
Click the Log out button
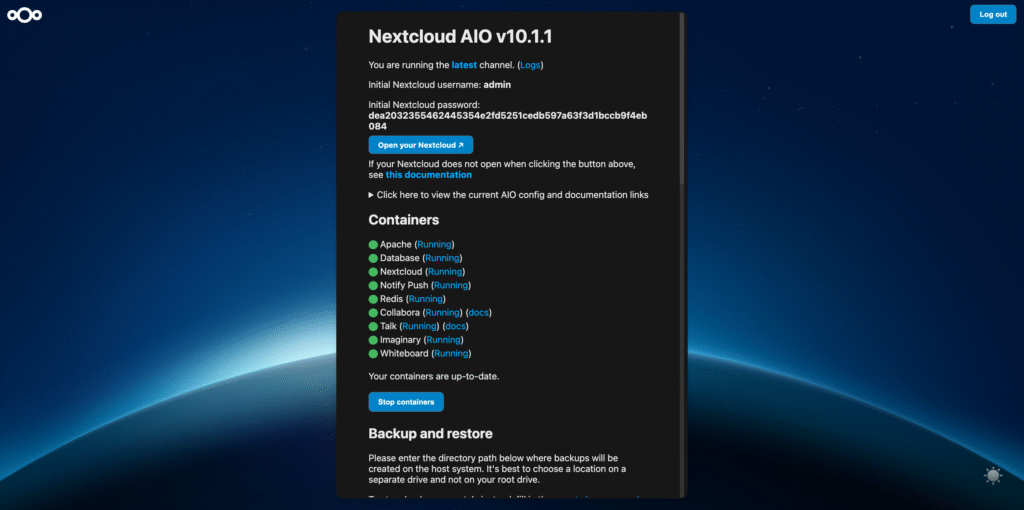pos(992,14)
